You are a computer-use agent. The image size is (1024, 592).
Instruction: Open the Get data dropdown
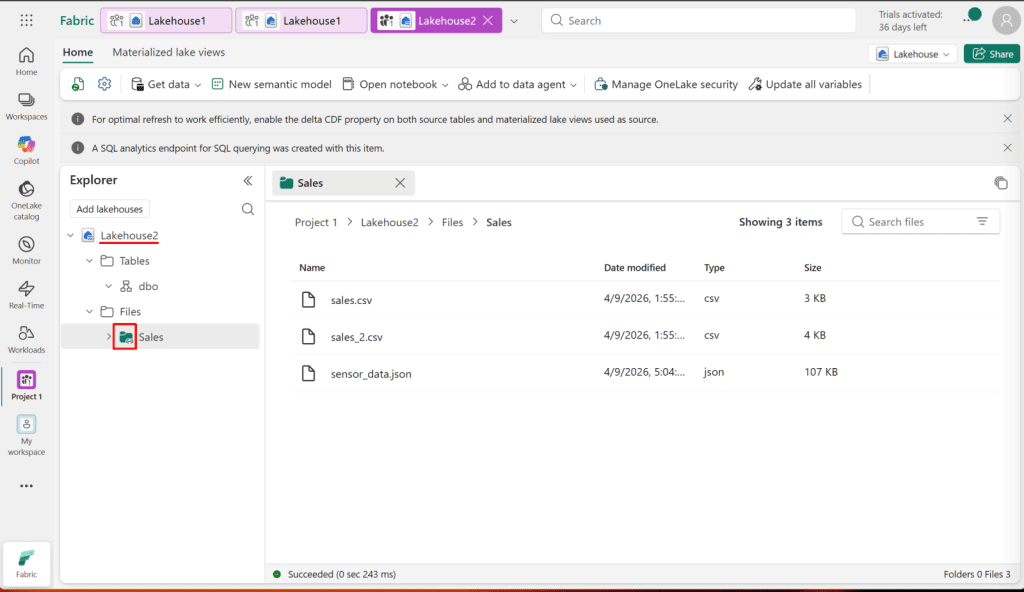click(x=166, y=85)
